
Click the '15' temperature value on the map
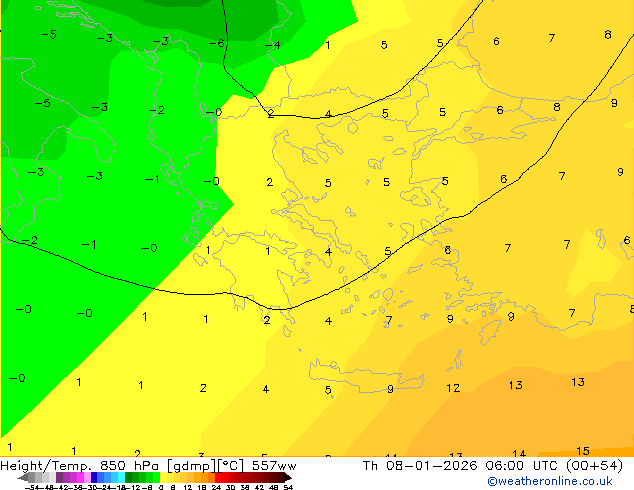point(583,451)
